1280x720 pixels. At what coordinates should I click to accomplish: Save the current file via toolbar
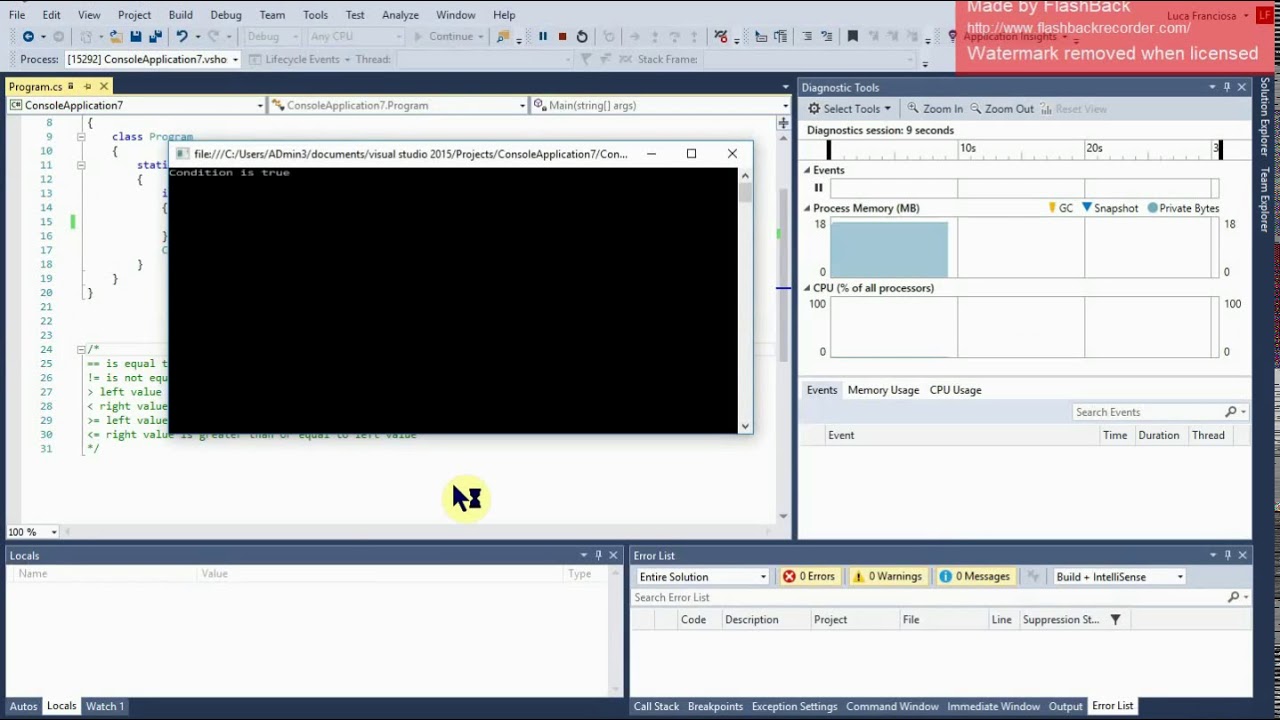[x=136, y=36]
